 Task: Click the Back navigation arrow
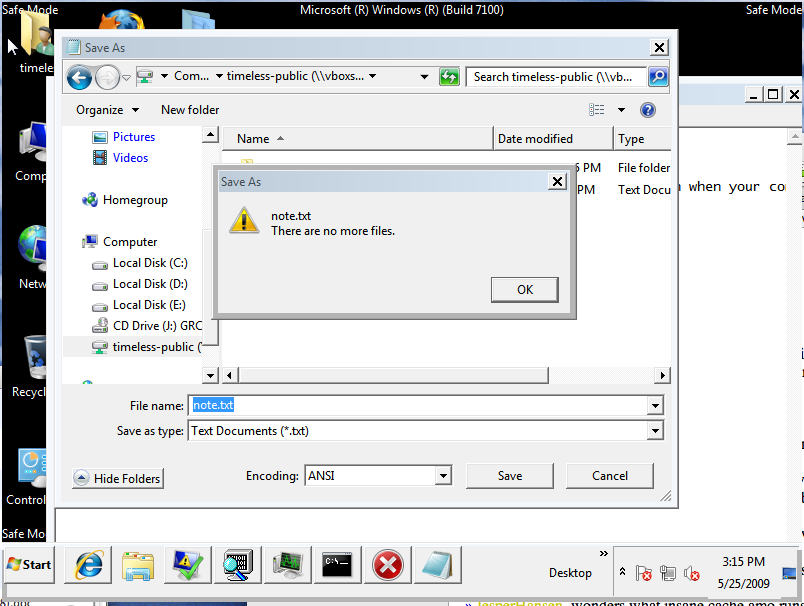coord(79,77)
